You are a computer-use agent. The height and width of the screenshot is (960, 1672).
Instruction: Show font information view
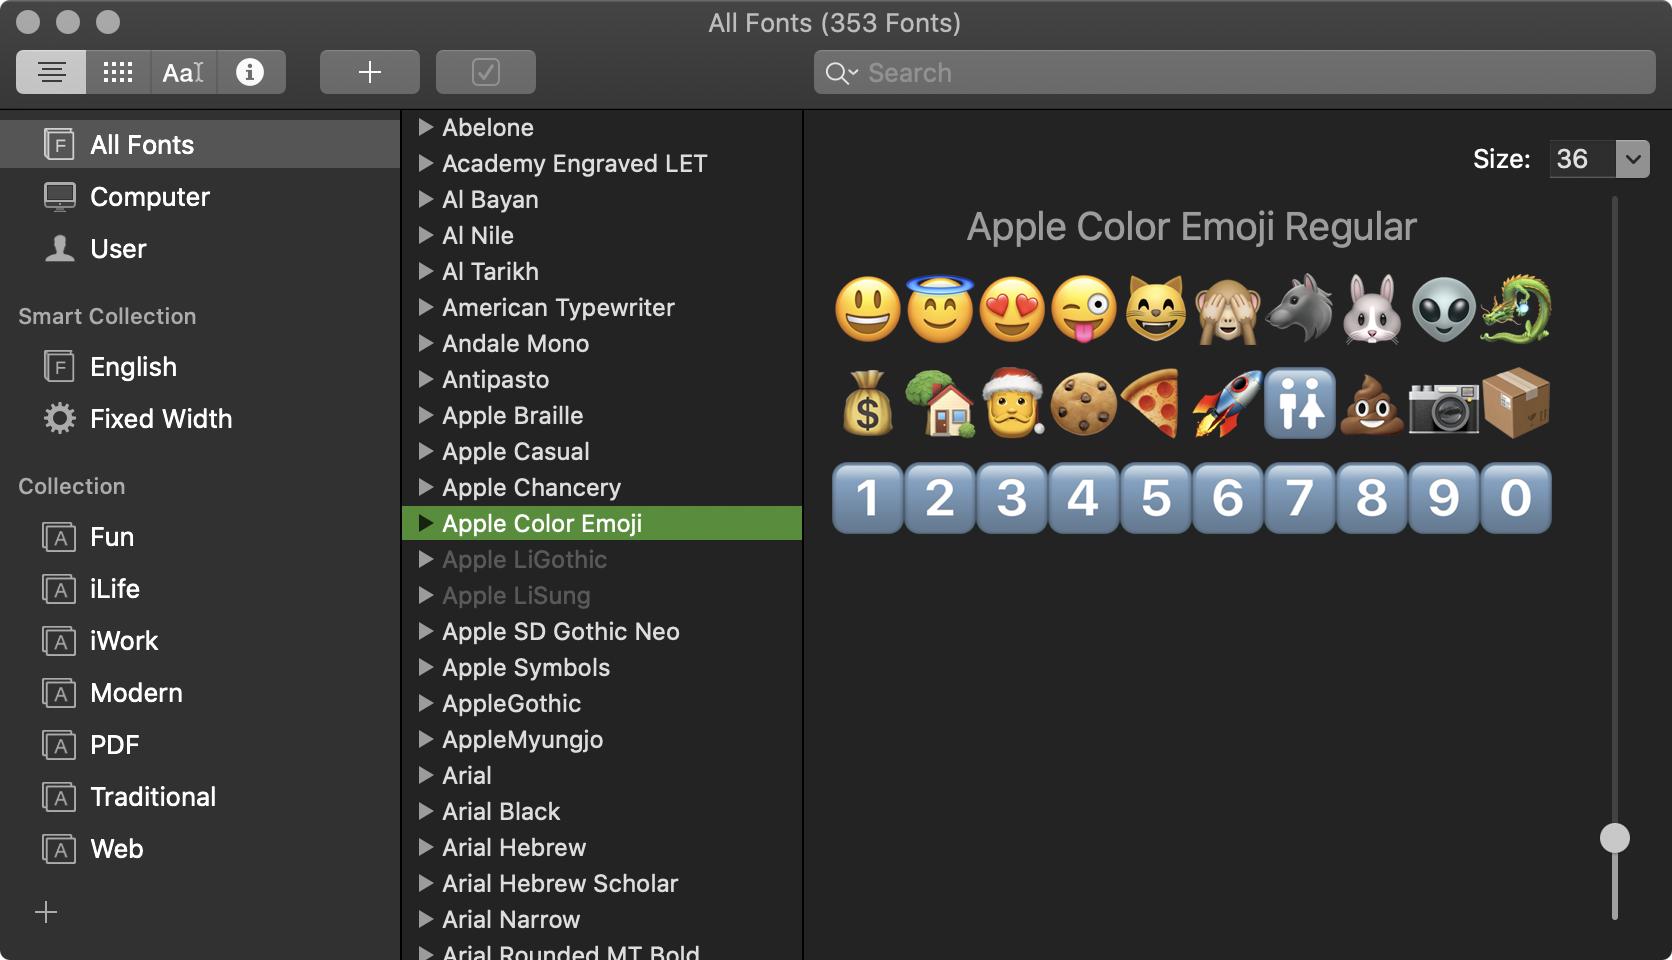coord(250,72)
